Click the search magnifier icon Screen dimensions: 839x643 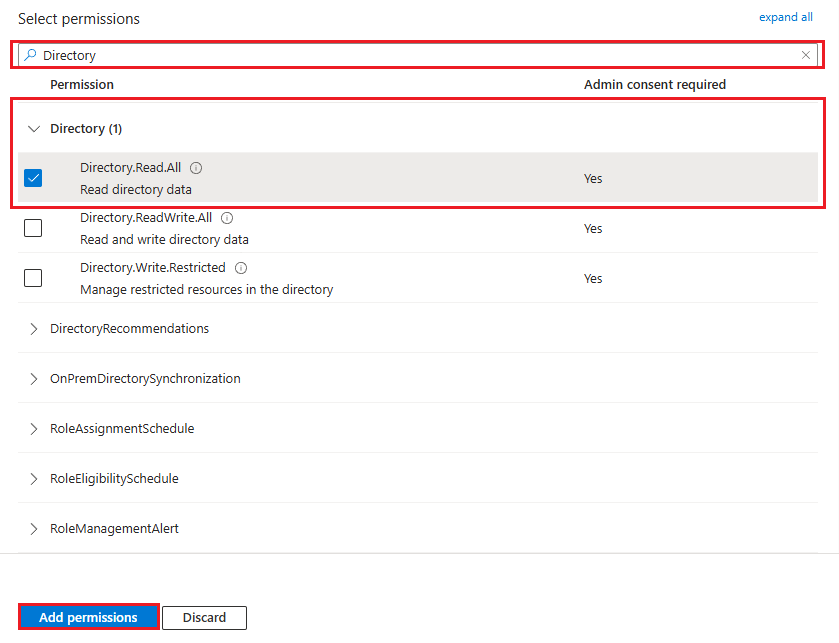tap(30, 55)
